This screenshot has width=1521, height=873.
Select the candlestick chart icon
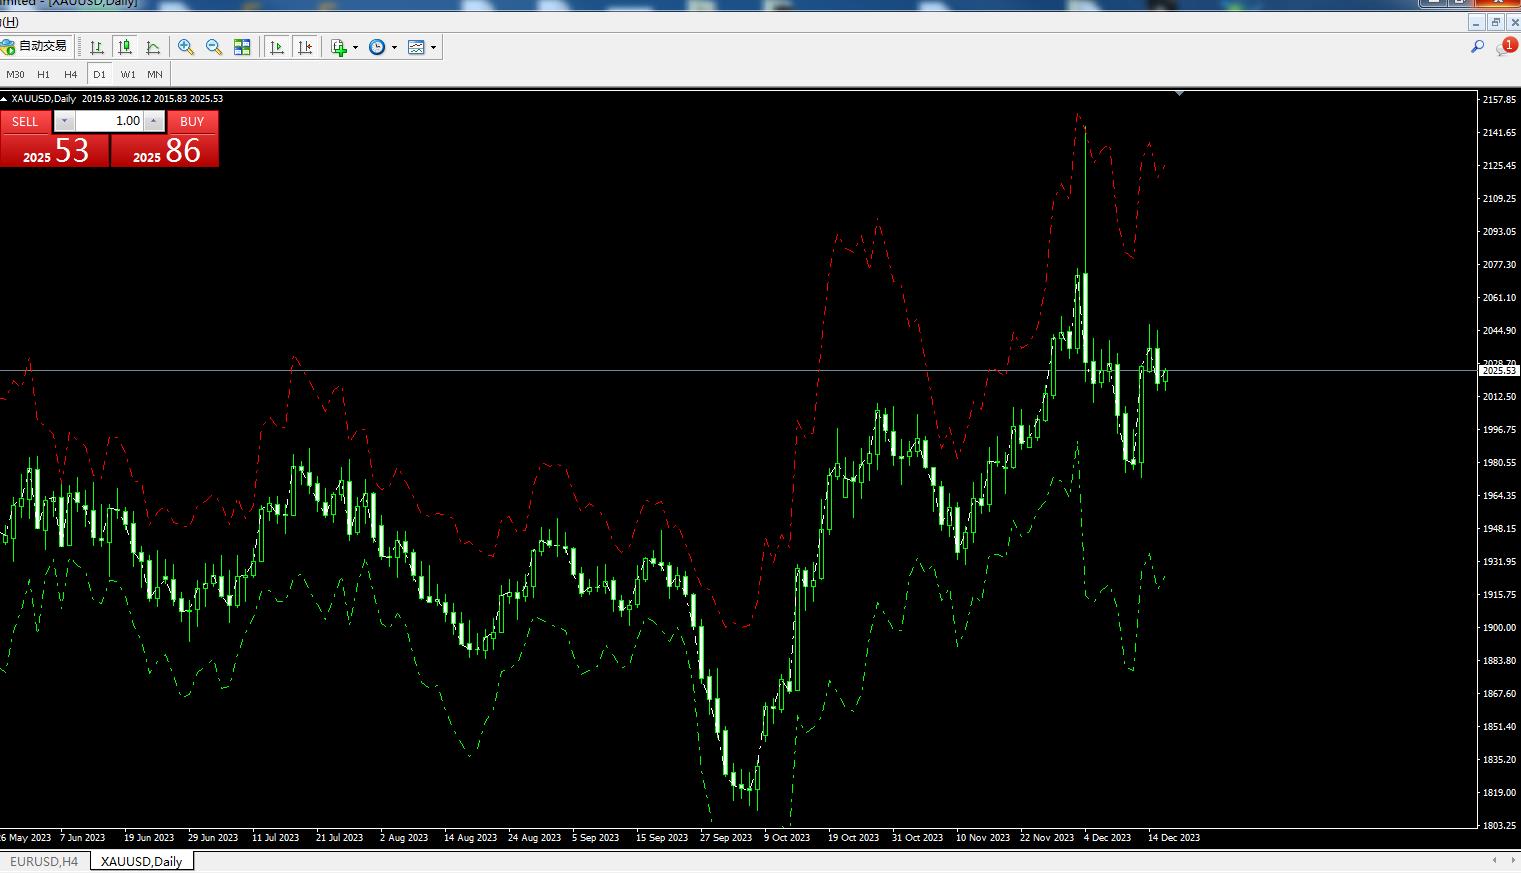(125, 47)
